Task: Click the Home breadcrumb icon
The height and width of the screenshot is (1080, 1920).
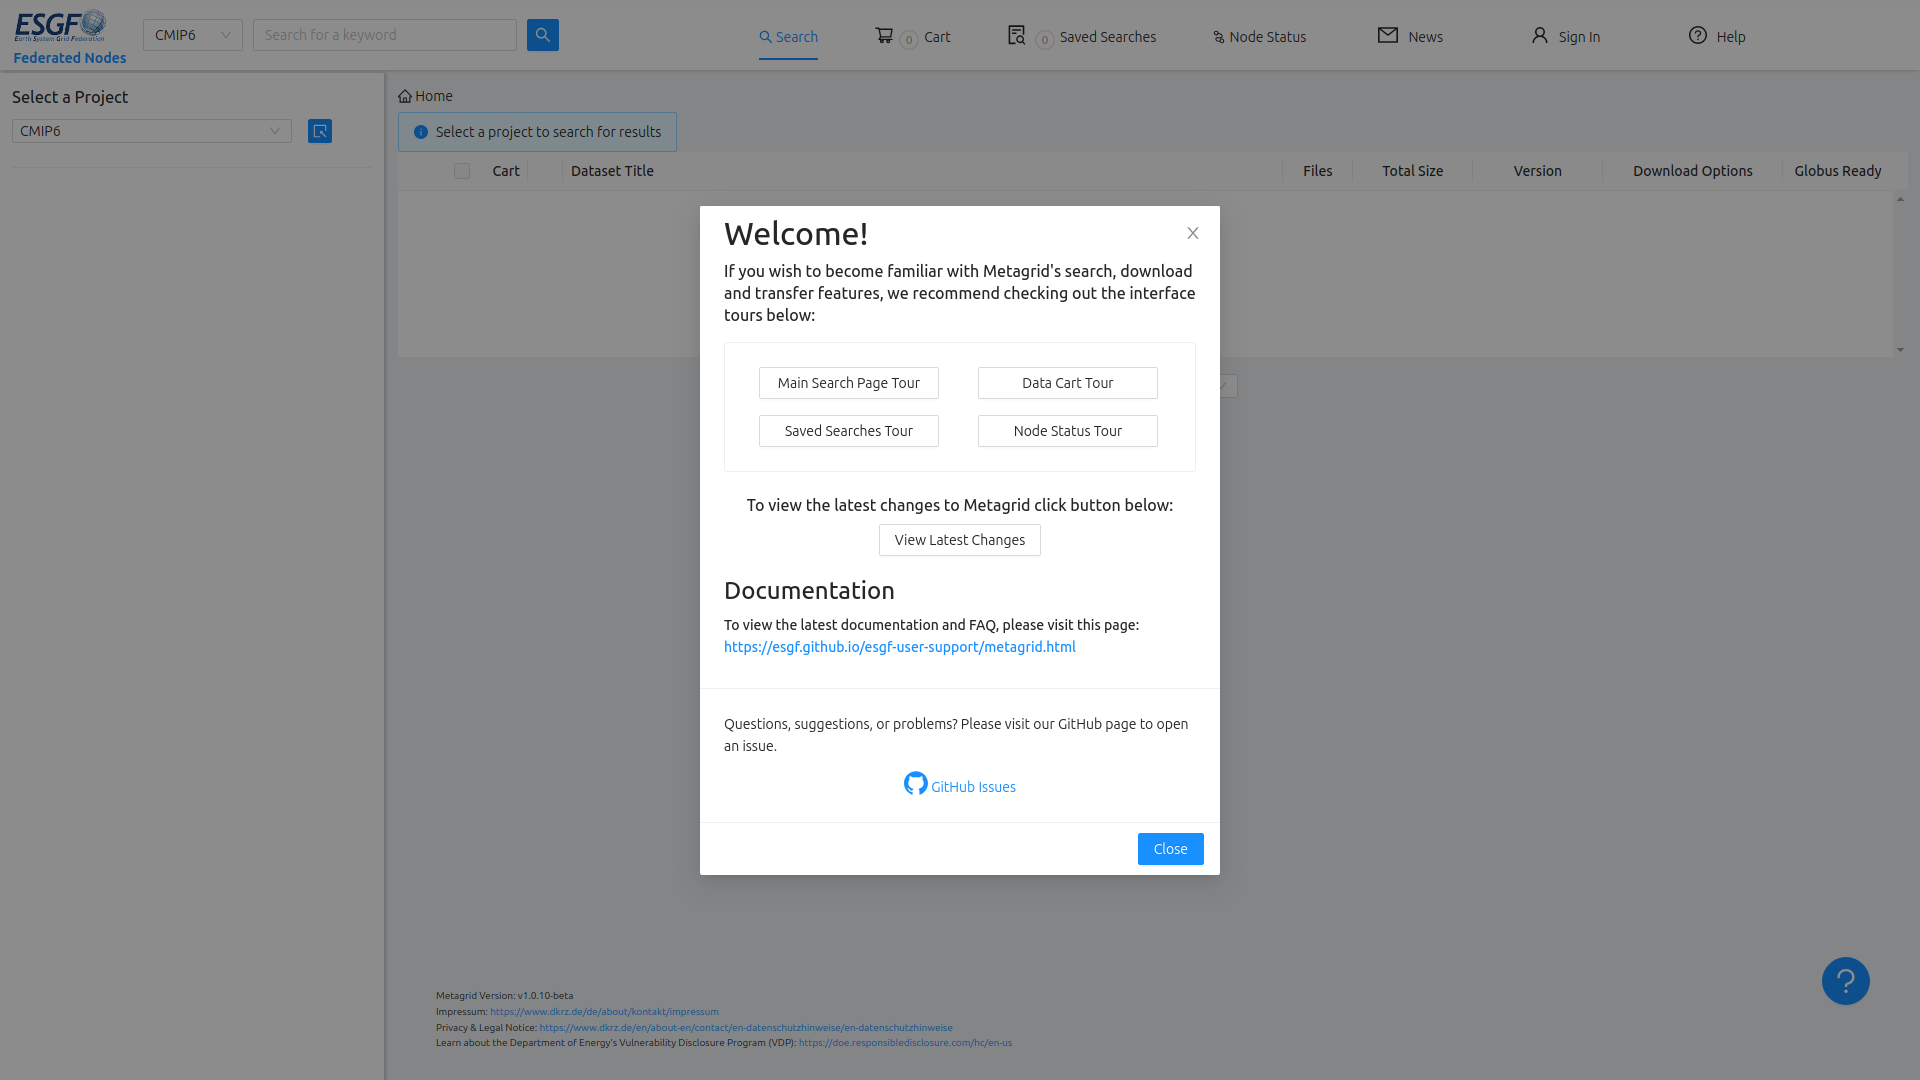Action: click(x=405, y=97)
